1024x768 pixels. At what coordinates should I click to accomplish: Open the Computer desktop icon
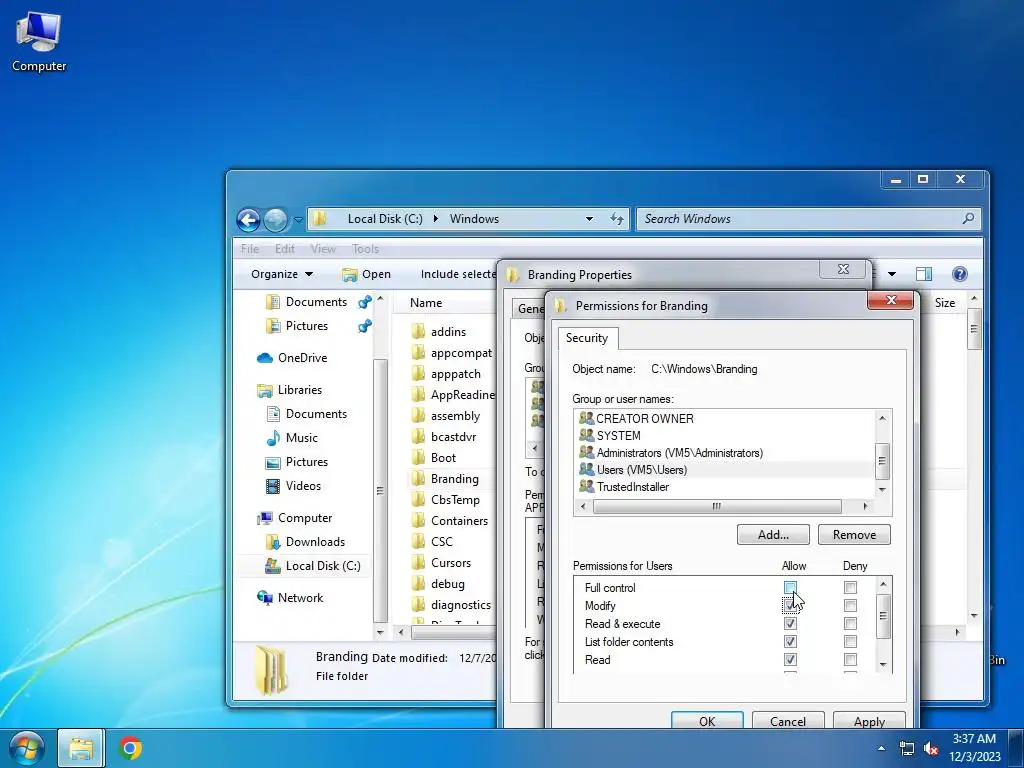pos(39,40)
